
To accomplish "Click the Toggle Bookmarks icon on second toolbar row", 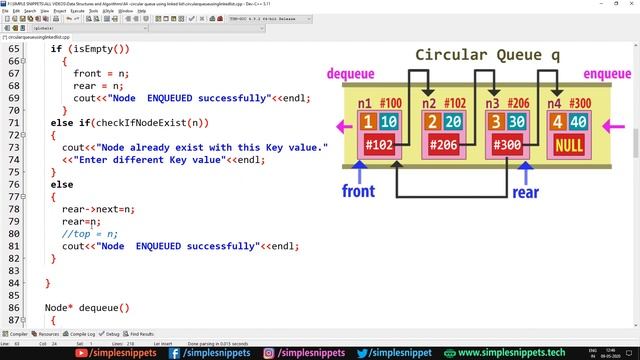I will 15,28.
